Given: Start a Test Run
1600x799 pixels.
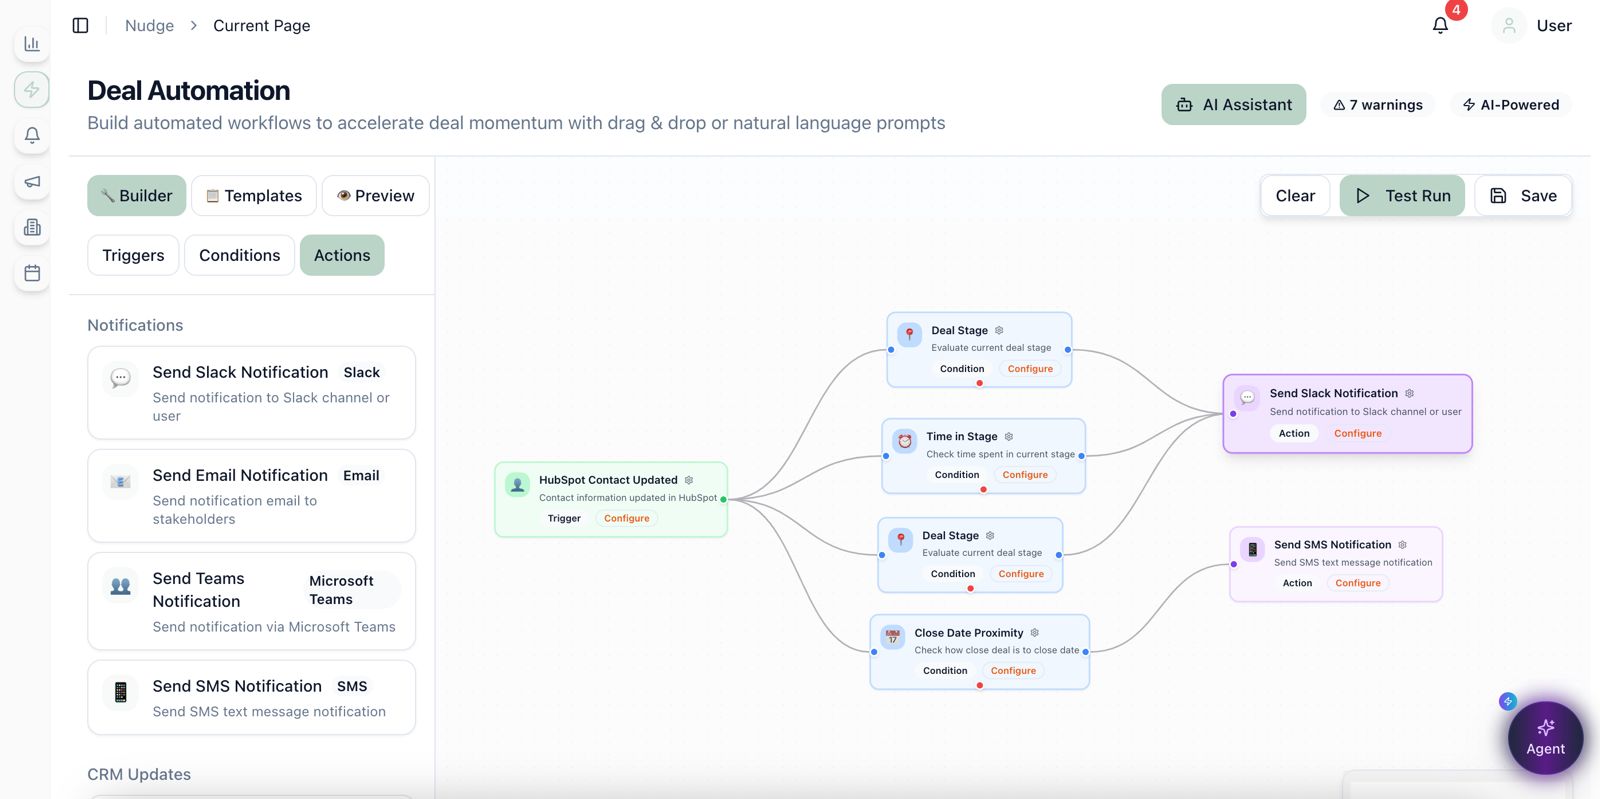Looking at the screenshot, I should pos(1402,196).
